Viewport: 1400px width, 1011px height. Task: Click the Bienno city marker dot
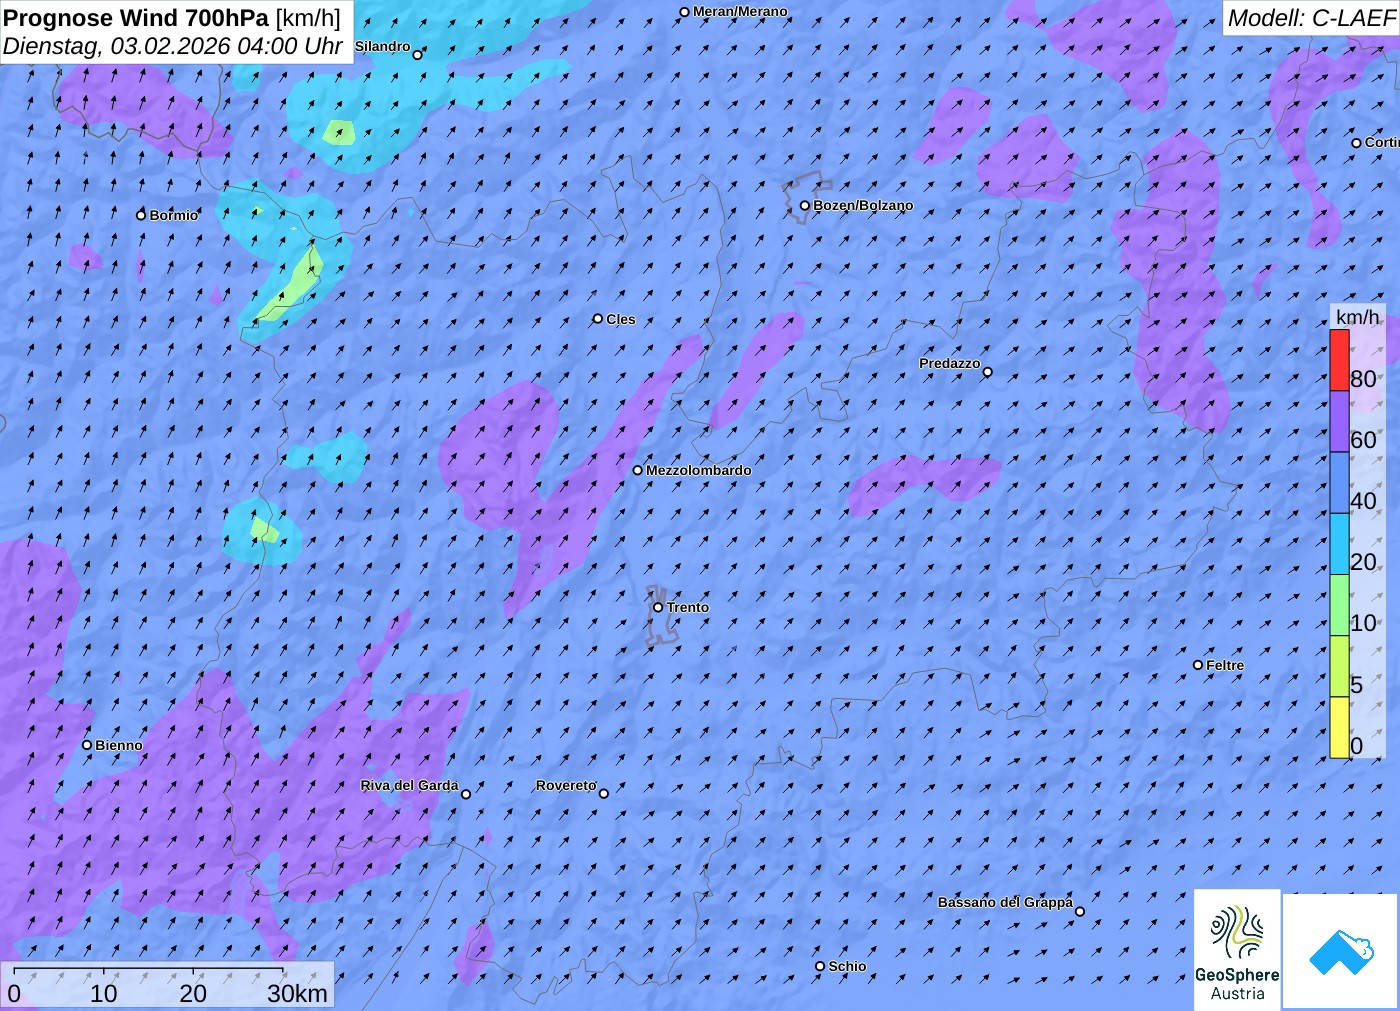[87, 745]
